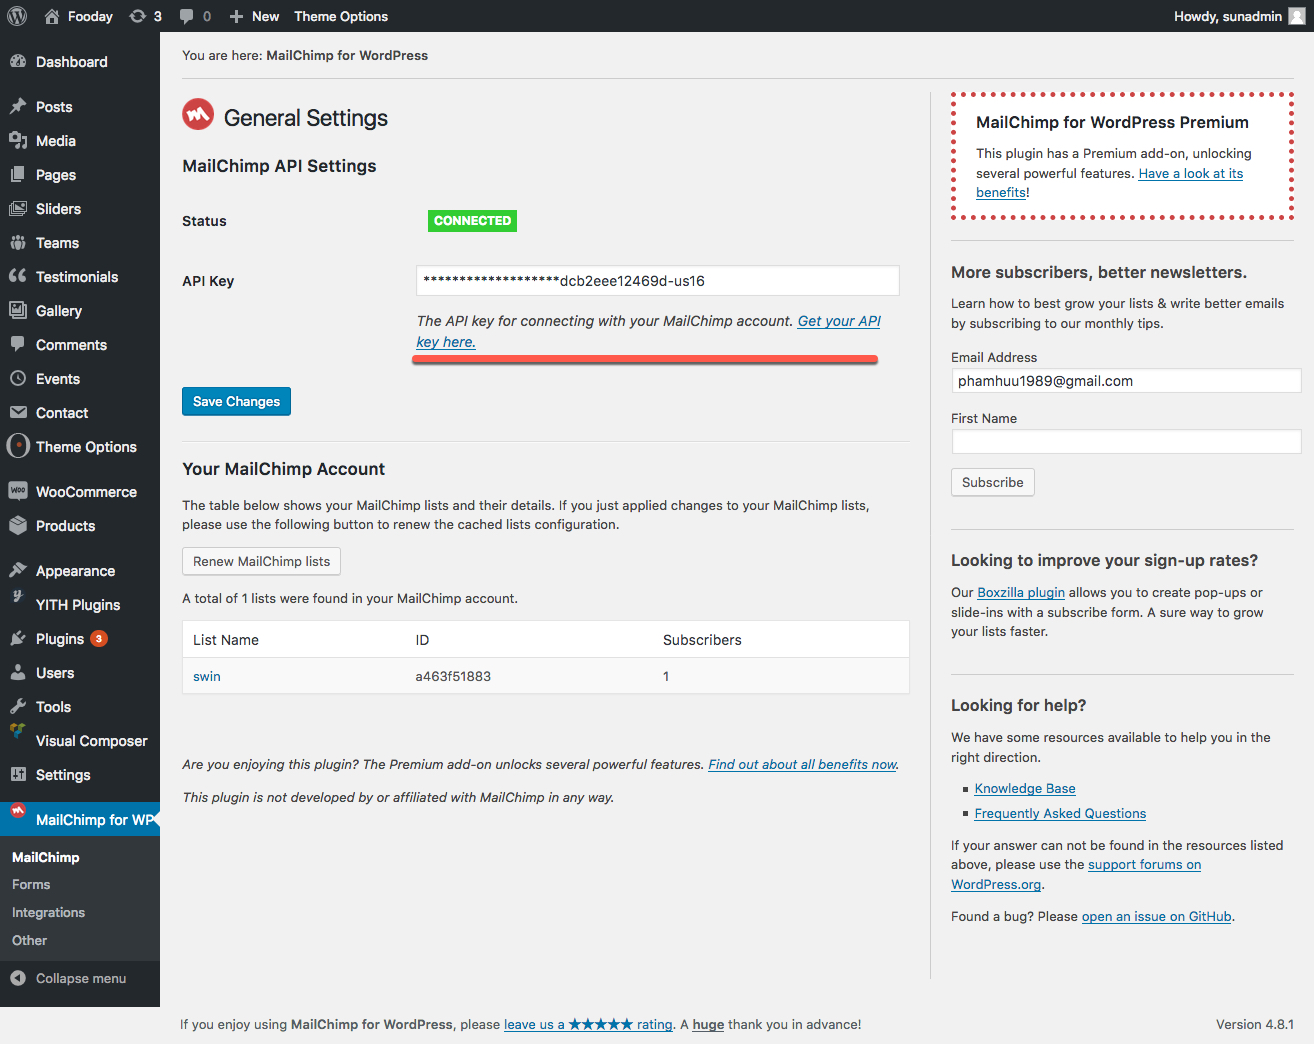Image resolution: width=1314 pixels, height=1044 pixels.
Task: Click the Appearance brush icon
Action: pyautogui.click(x=18, y=570)
